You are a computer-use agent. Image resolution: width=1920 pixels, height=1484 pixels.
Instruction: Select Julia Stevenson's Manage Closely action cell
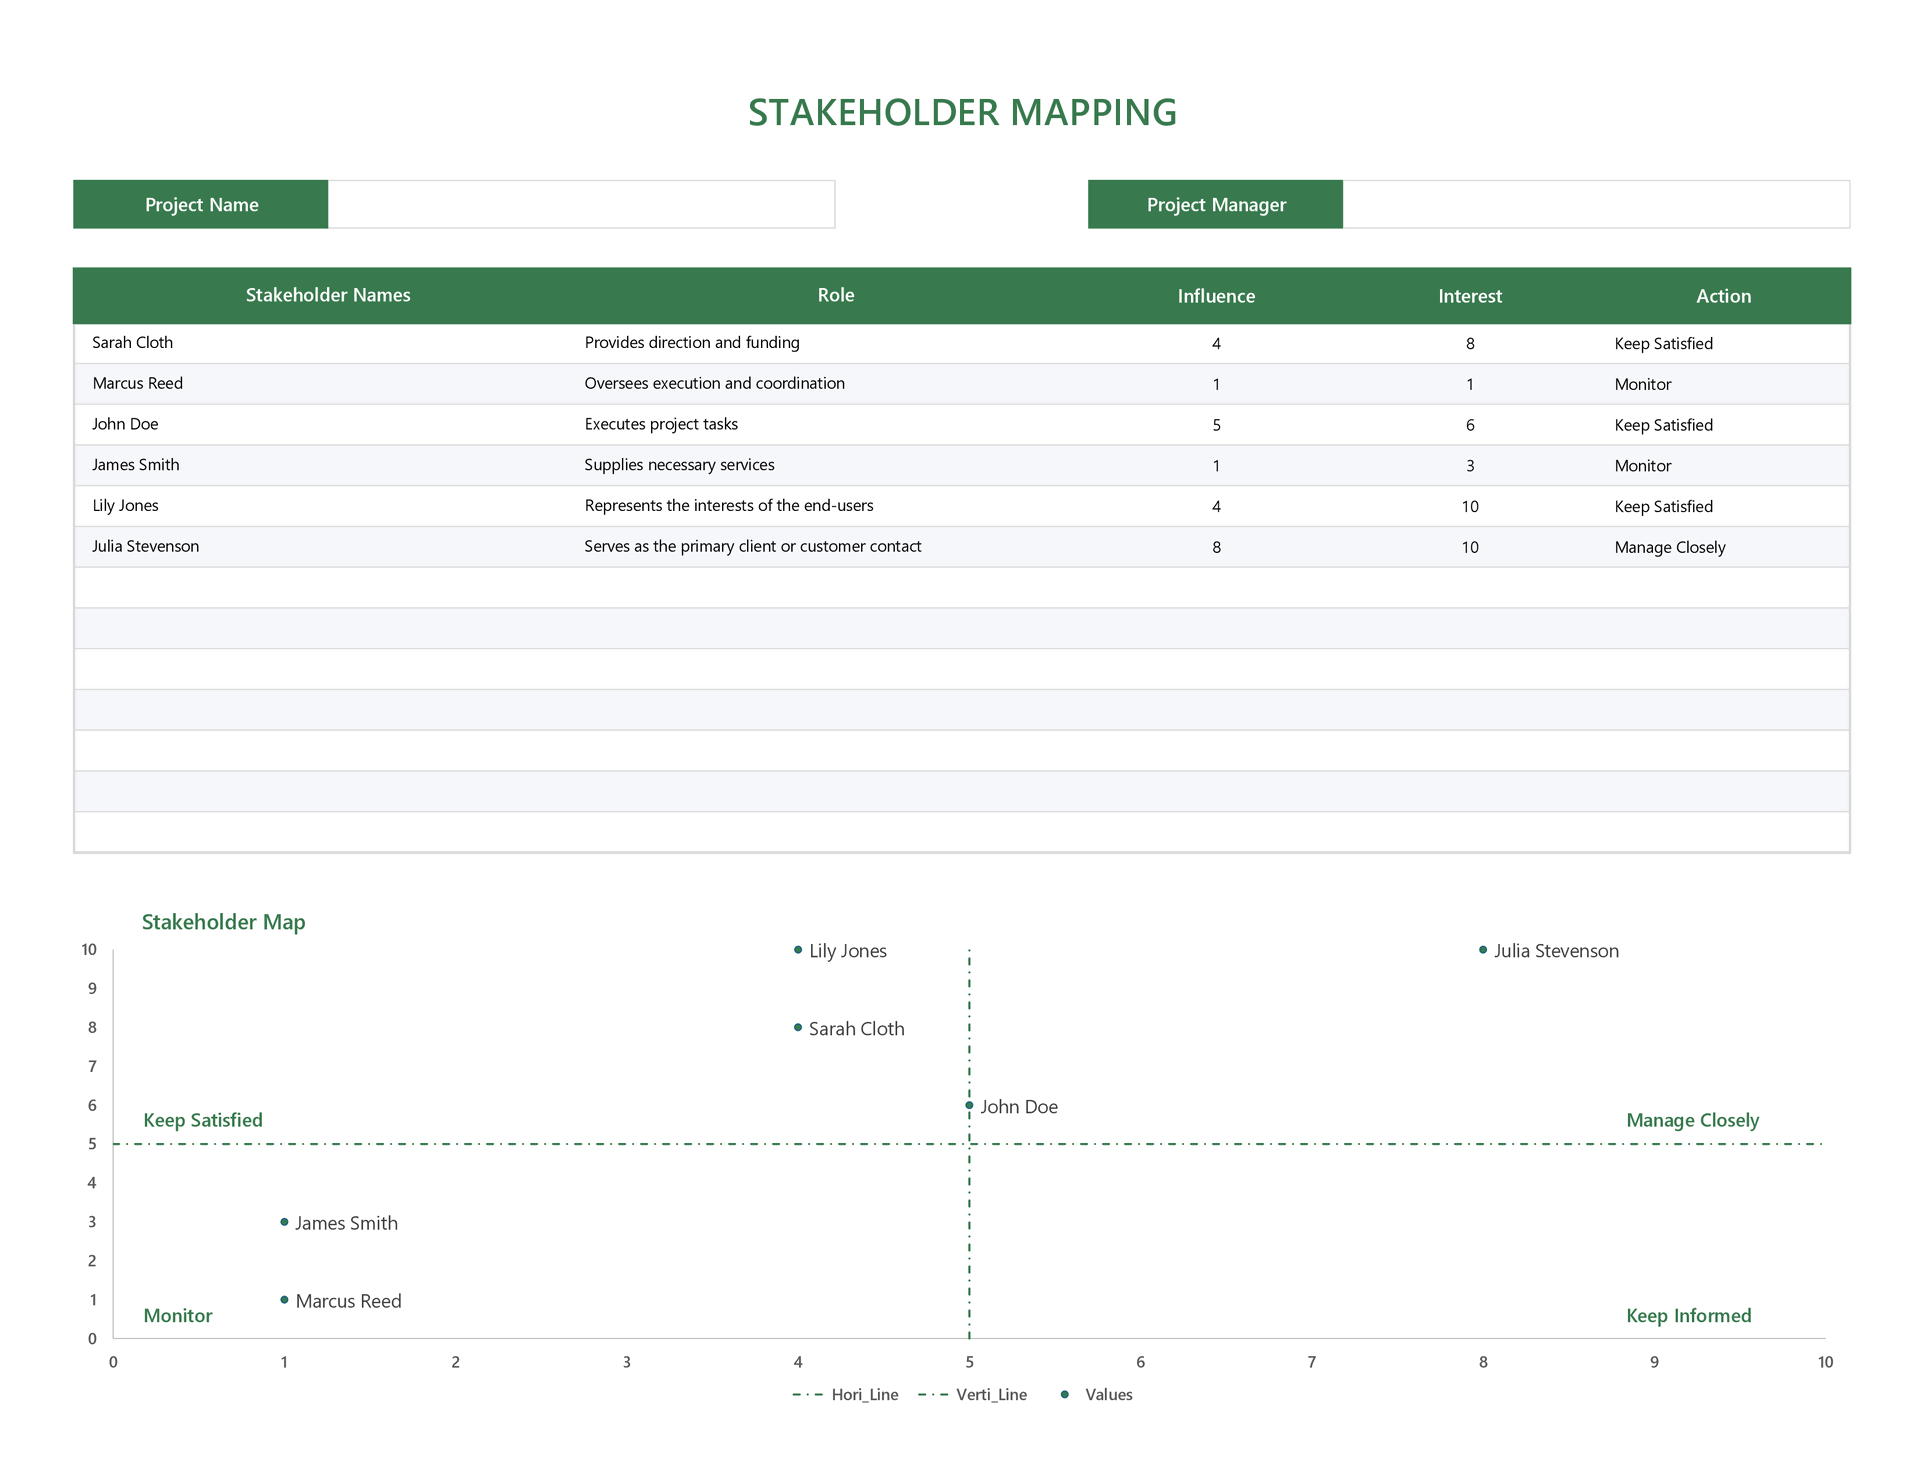click(x=1669, y=547)
